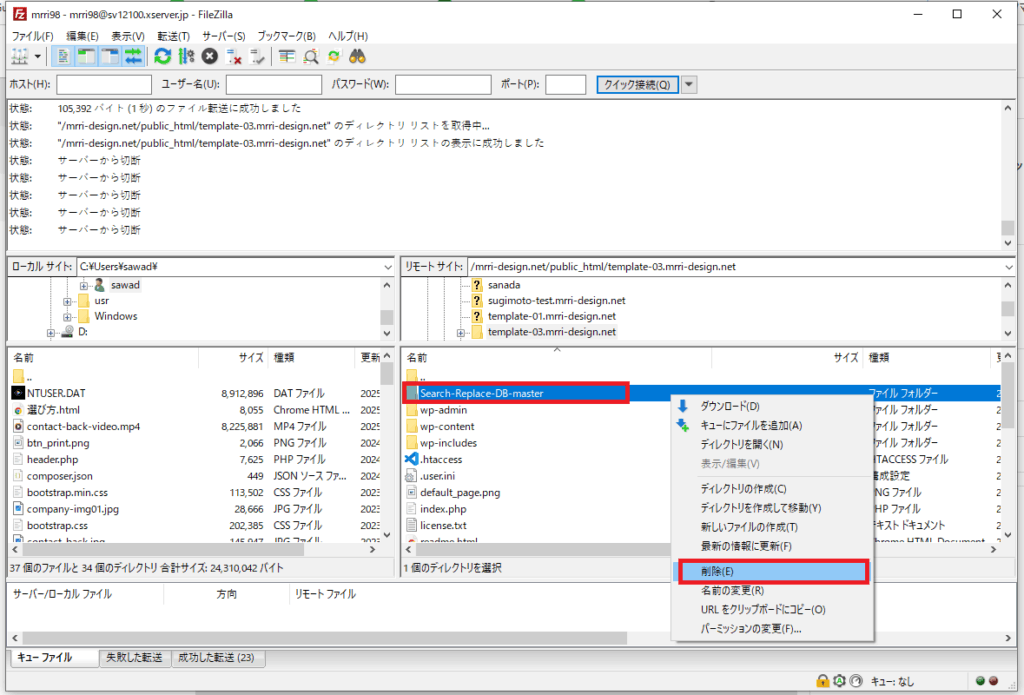The image size is (1024, 695).
Task: Click the クイック接続(Q) button
Action: click(x=637, y=85)
